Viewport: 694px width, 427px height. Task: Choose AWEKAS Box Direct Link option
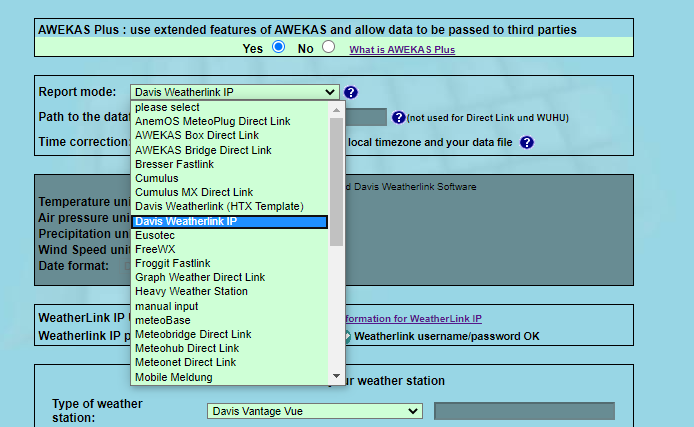pos(230,135)
